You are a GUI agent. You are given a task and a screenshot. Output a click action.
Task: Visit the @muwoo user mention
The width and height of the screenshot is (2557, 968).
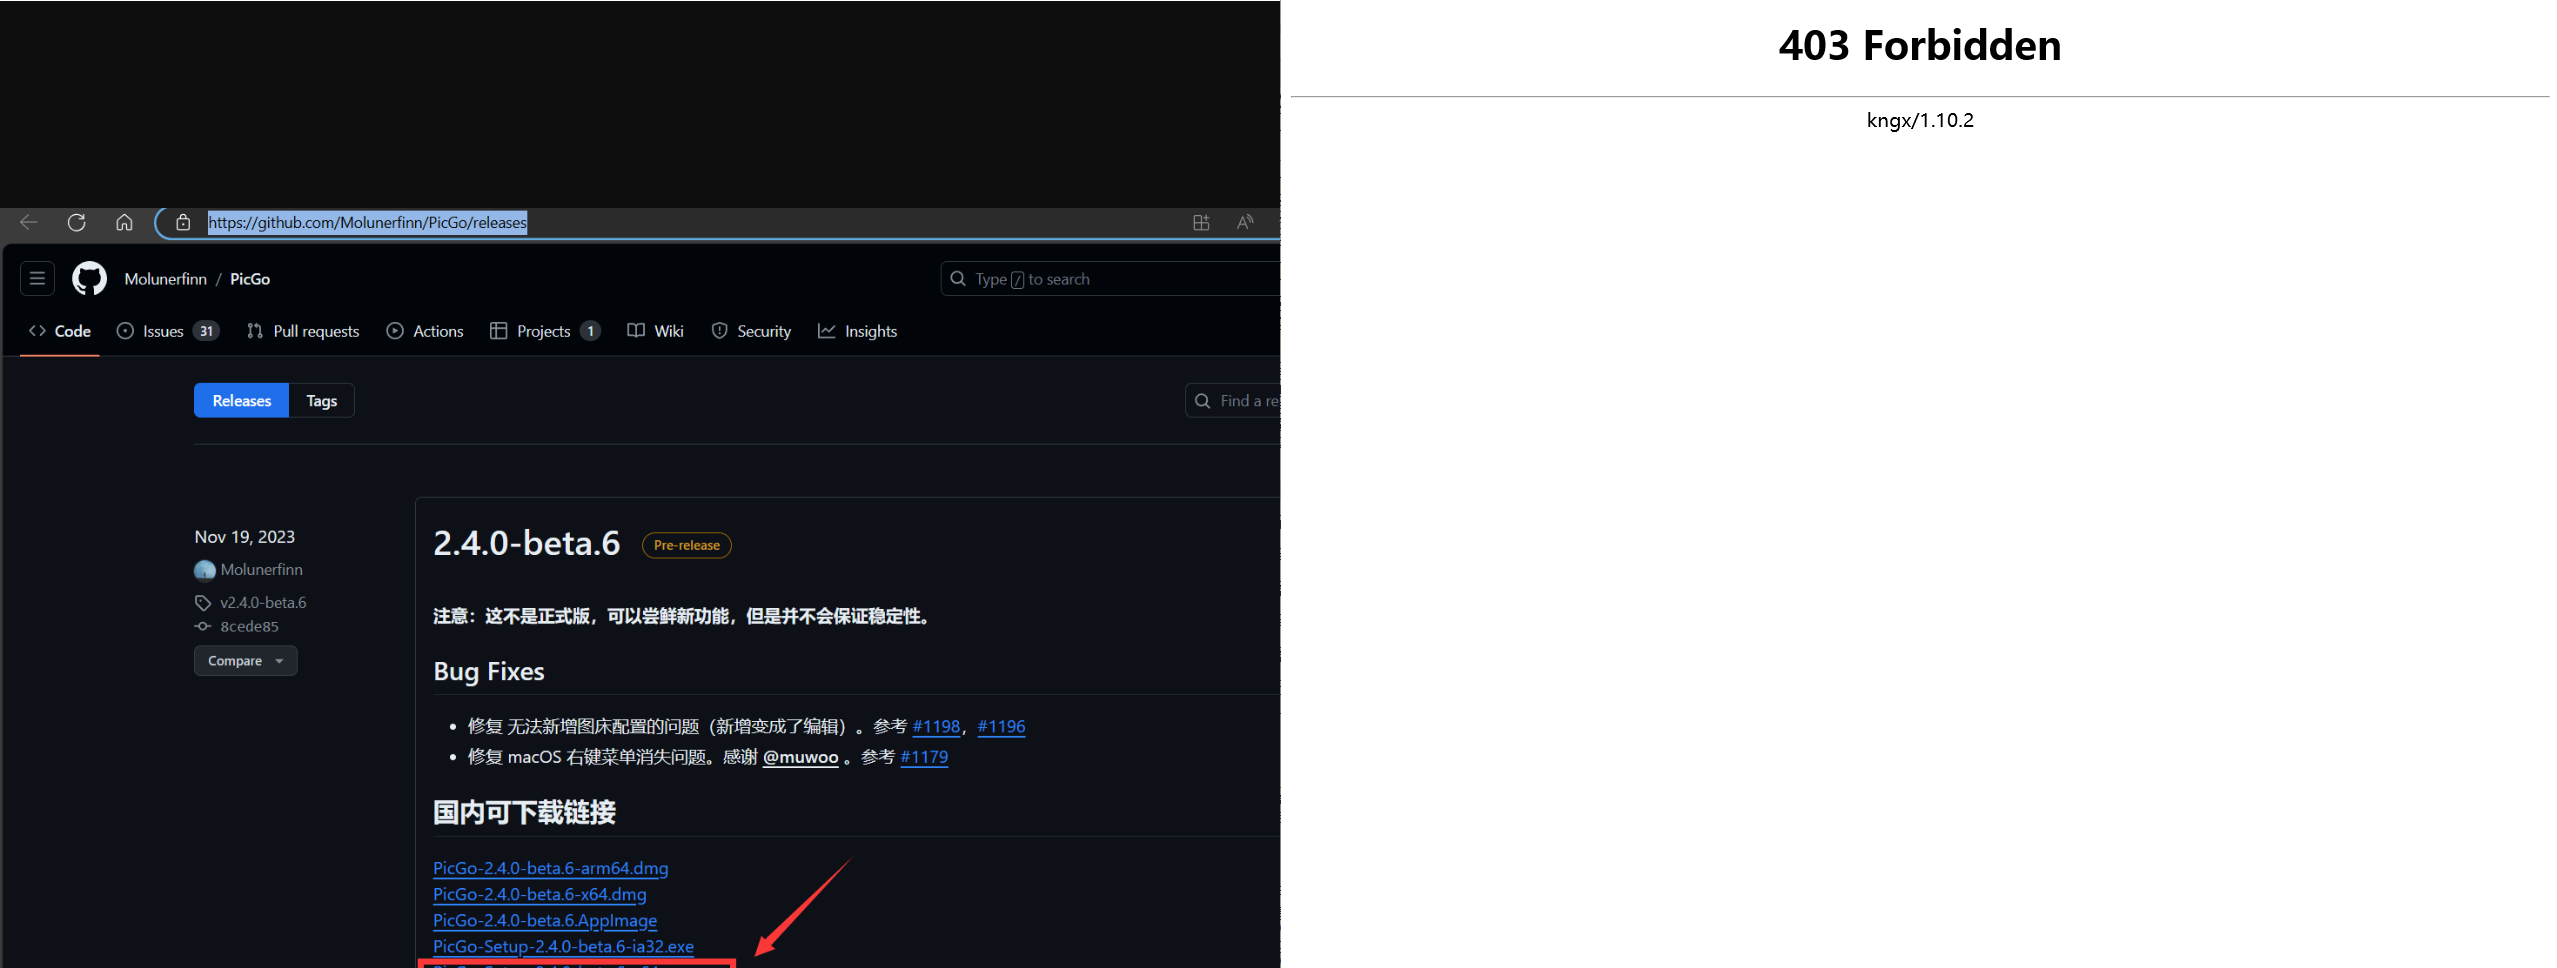click(x=801, y=757)
